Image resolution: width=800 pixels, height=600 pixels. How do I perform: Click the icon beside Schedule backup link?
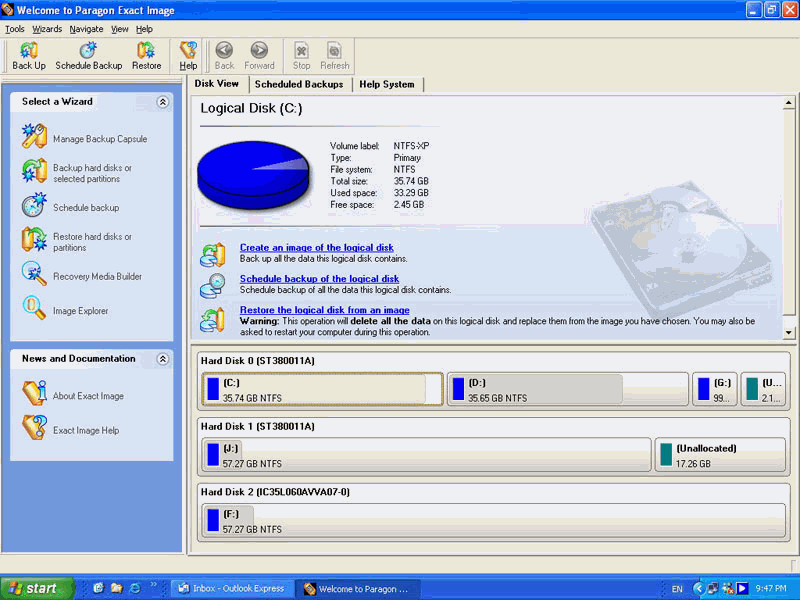pyautogui.click(x=213, y=286)
